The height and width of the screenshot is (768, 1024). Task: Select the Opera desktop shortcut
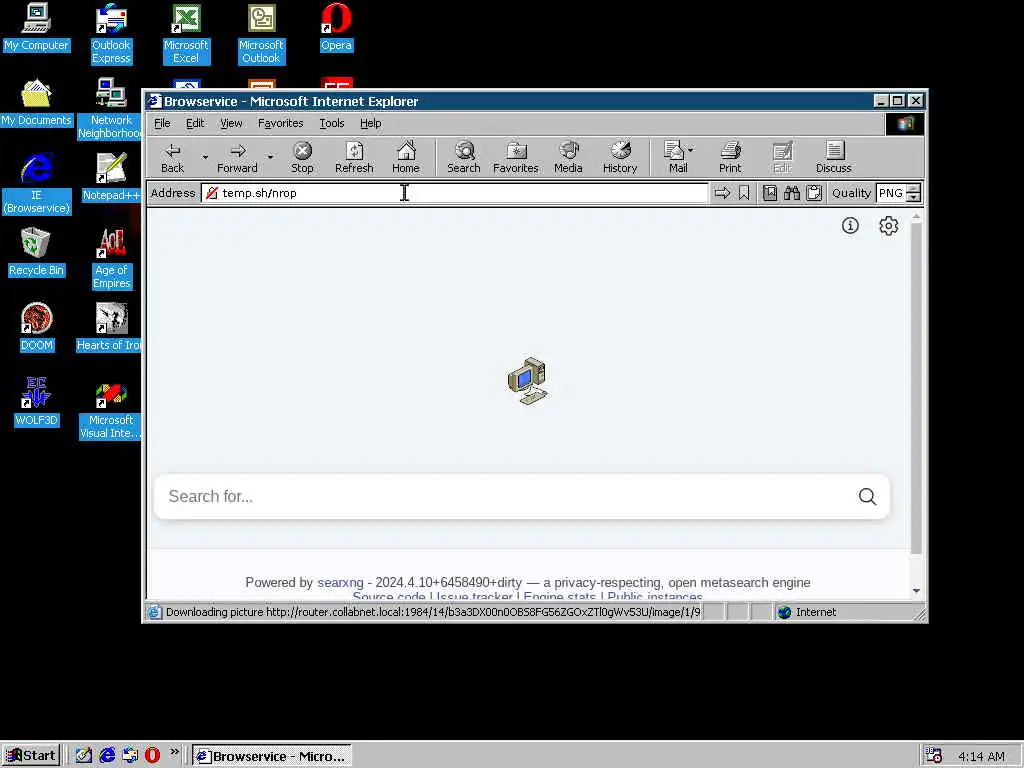336,27
